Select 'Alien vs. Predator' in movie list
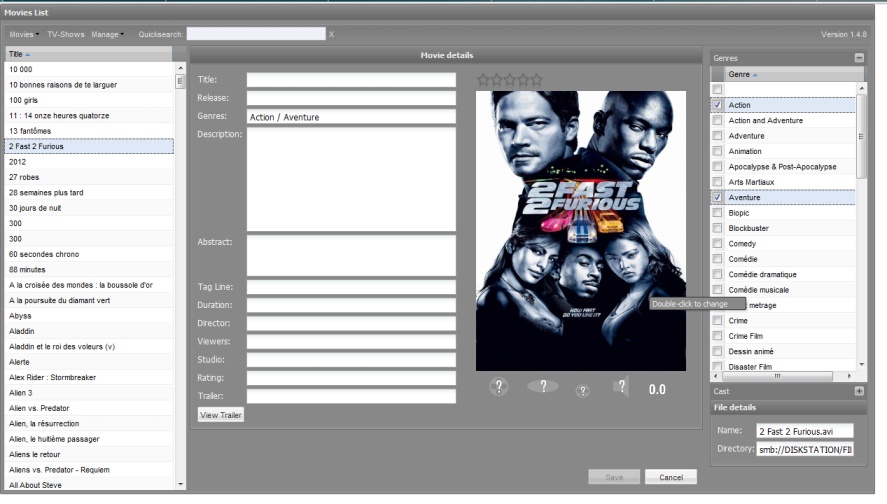 tap(89, 408)
